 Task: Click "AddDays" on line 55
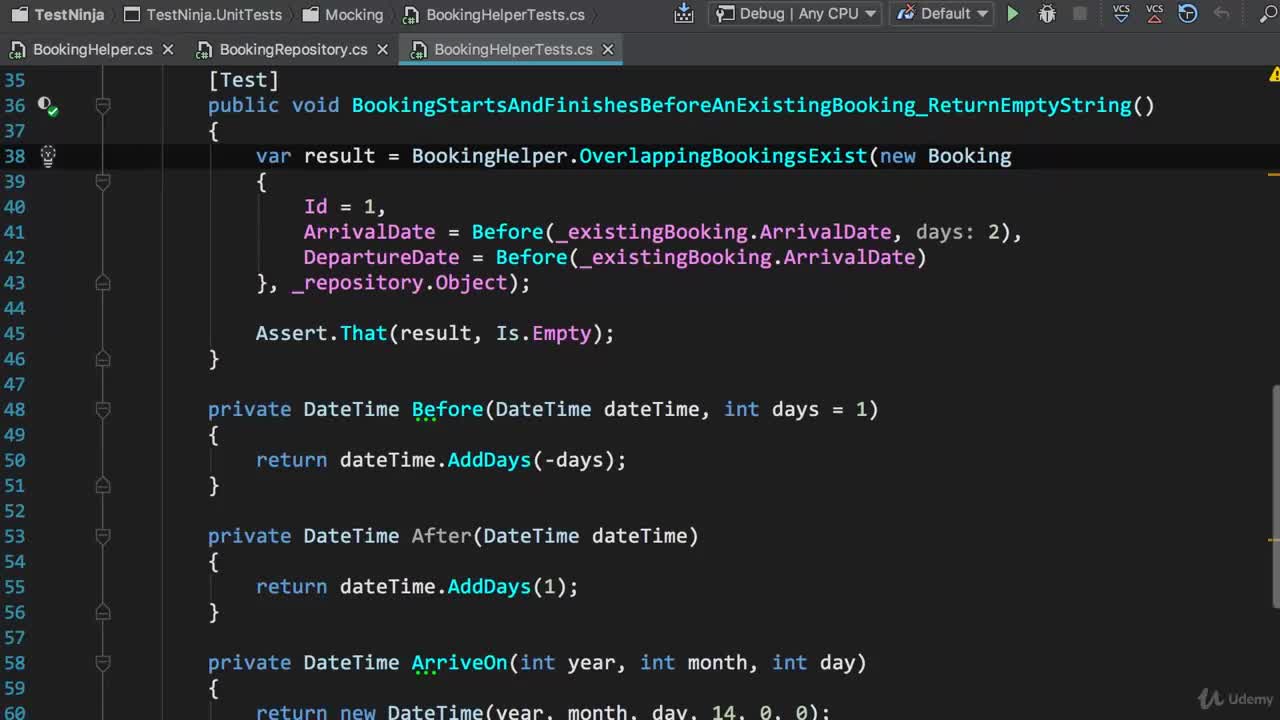coord(489,586)
